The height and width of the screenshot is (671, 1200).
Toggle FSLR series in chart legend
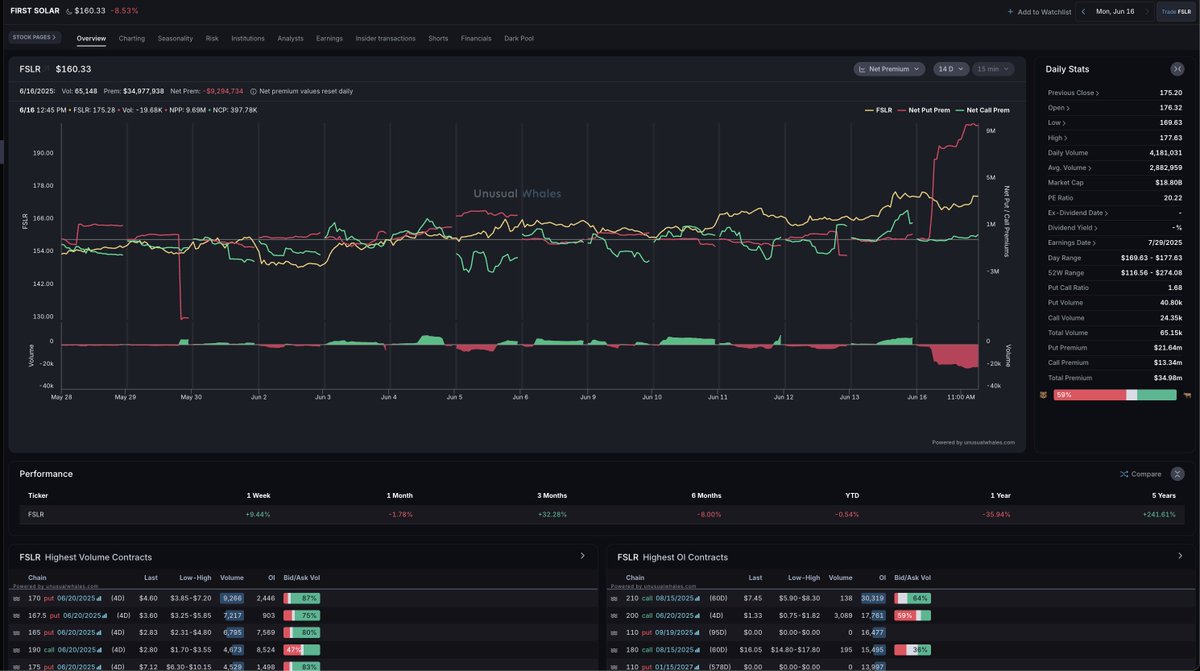(878, 110)
